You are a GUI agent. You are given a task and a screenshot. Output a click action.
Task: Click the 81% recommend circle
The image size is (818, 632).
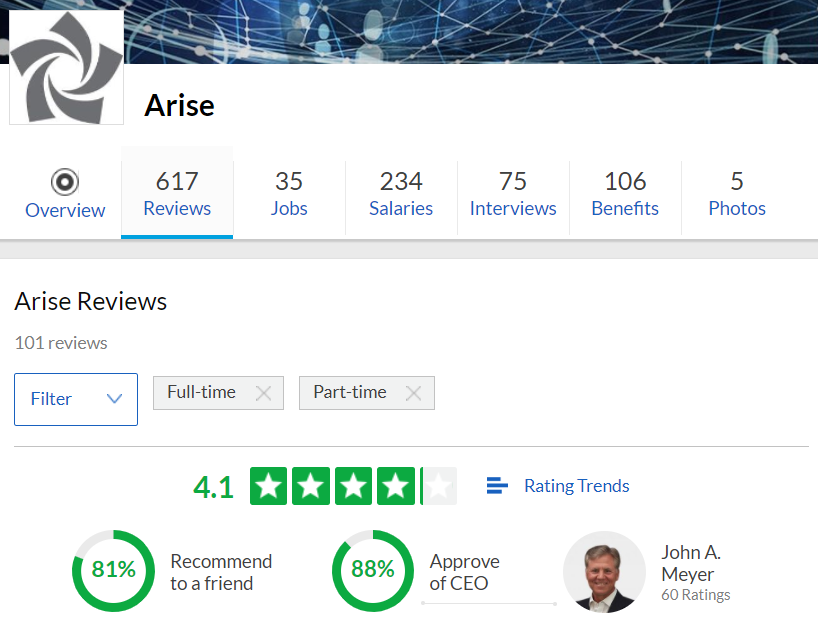(x=113, y=570)
